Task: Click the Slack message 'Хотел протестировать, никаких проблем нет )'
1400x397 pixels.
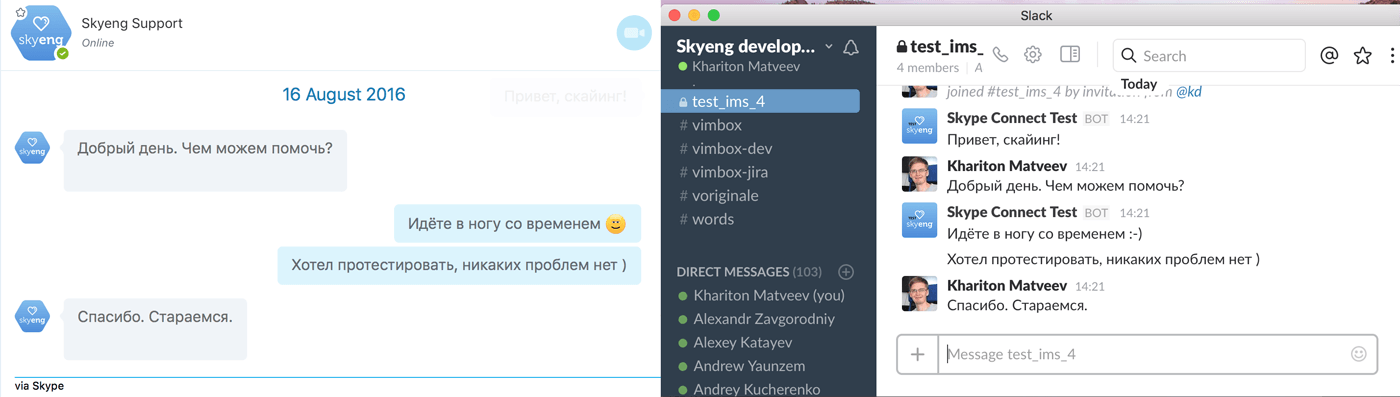Action: 1103,259
